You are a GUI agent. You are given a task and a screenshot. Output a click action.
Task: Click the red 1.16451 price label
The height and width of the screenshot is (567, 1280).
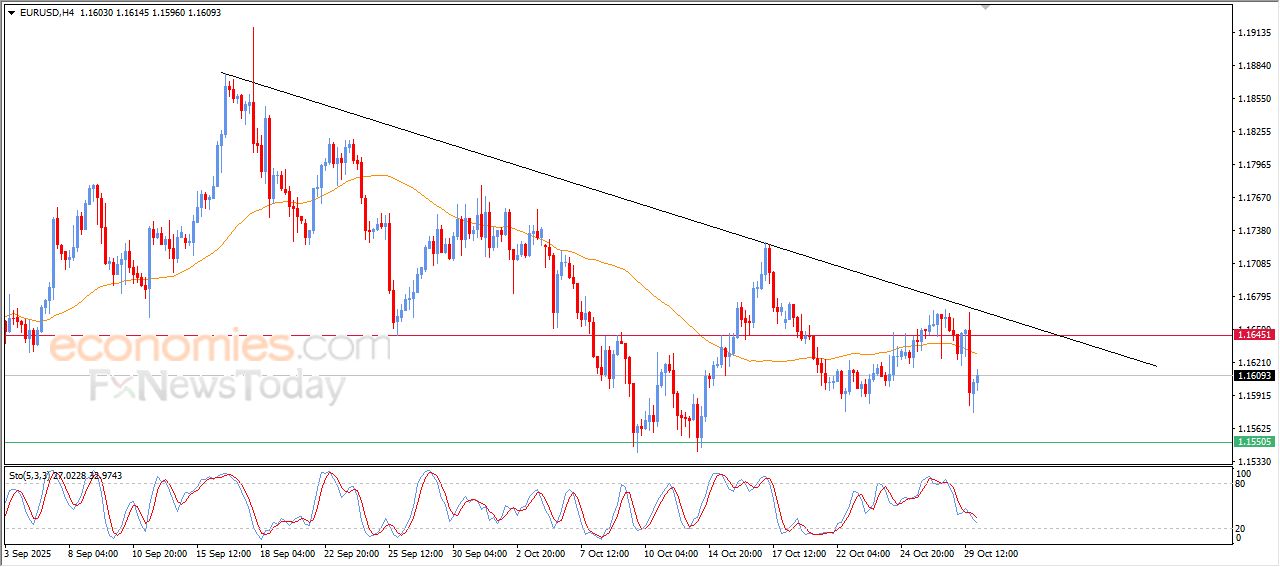pos(1254,335)
